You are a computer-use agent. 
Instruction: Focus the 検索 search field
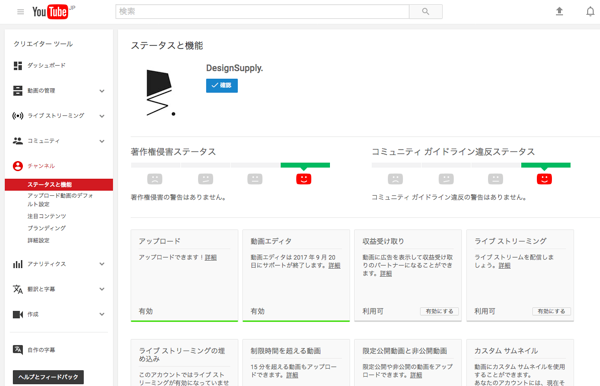point(262,11)
